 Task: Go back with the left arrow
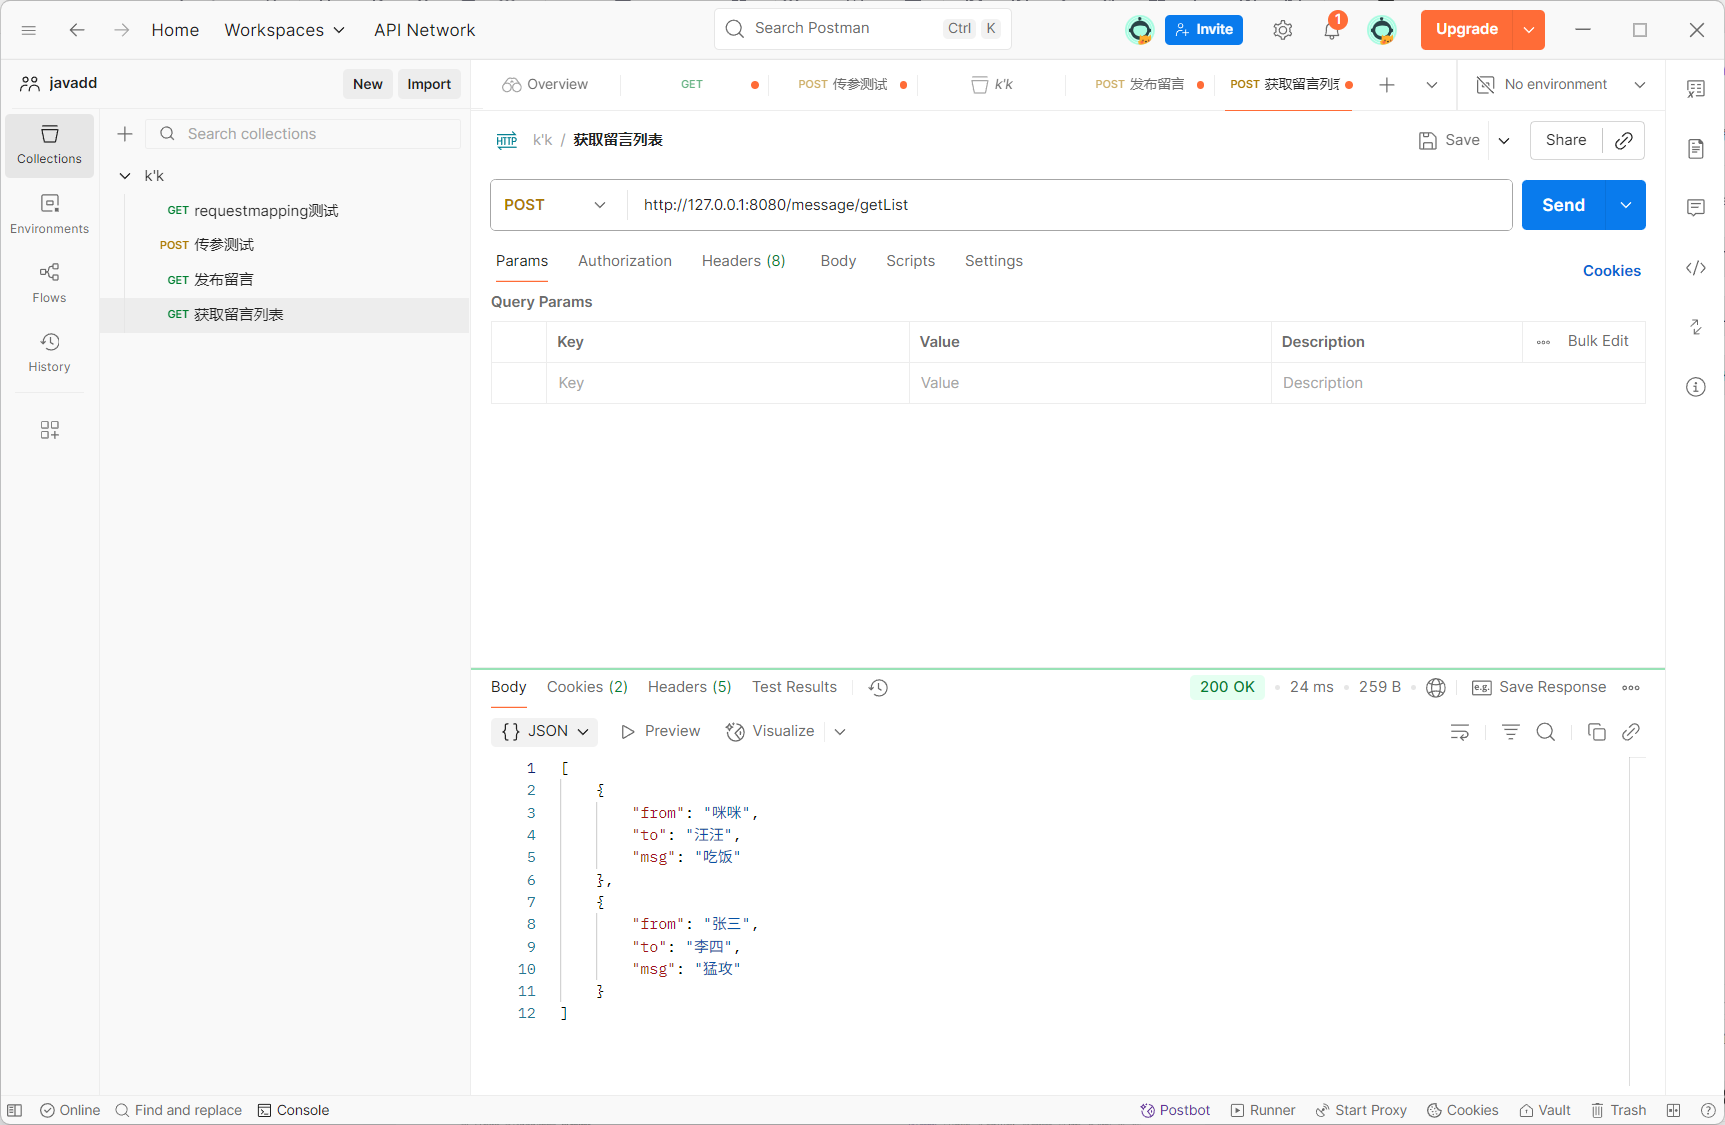click(77, 30)
